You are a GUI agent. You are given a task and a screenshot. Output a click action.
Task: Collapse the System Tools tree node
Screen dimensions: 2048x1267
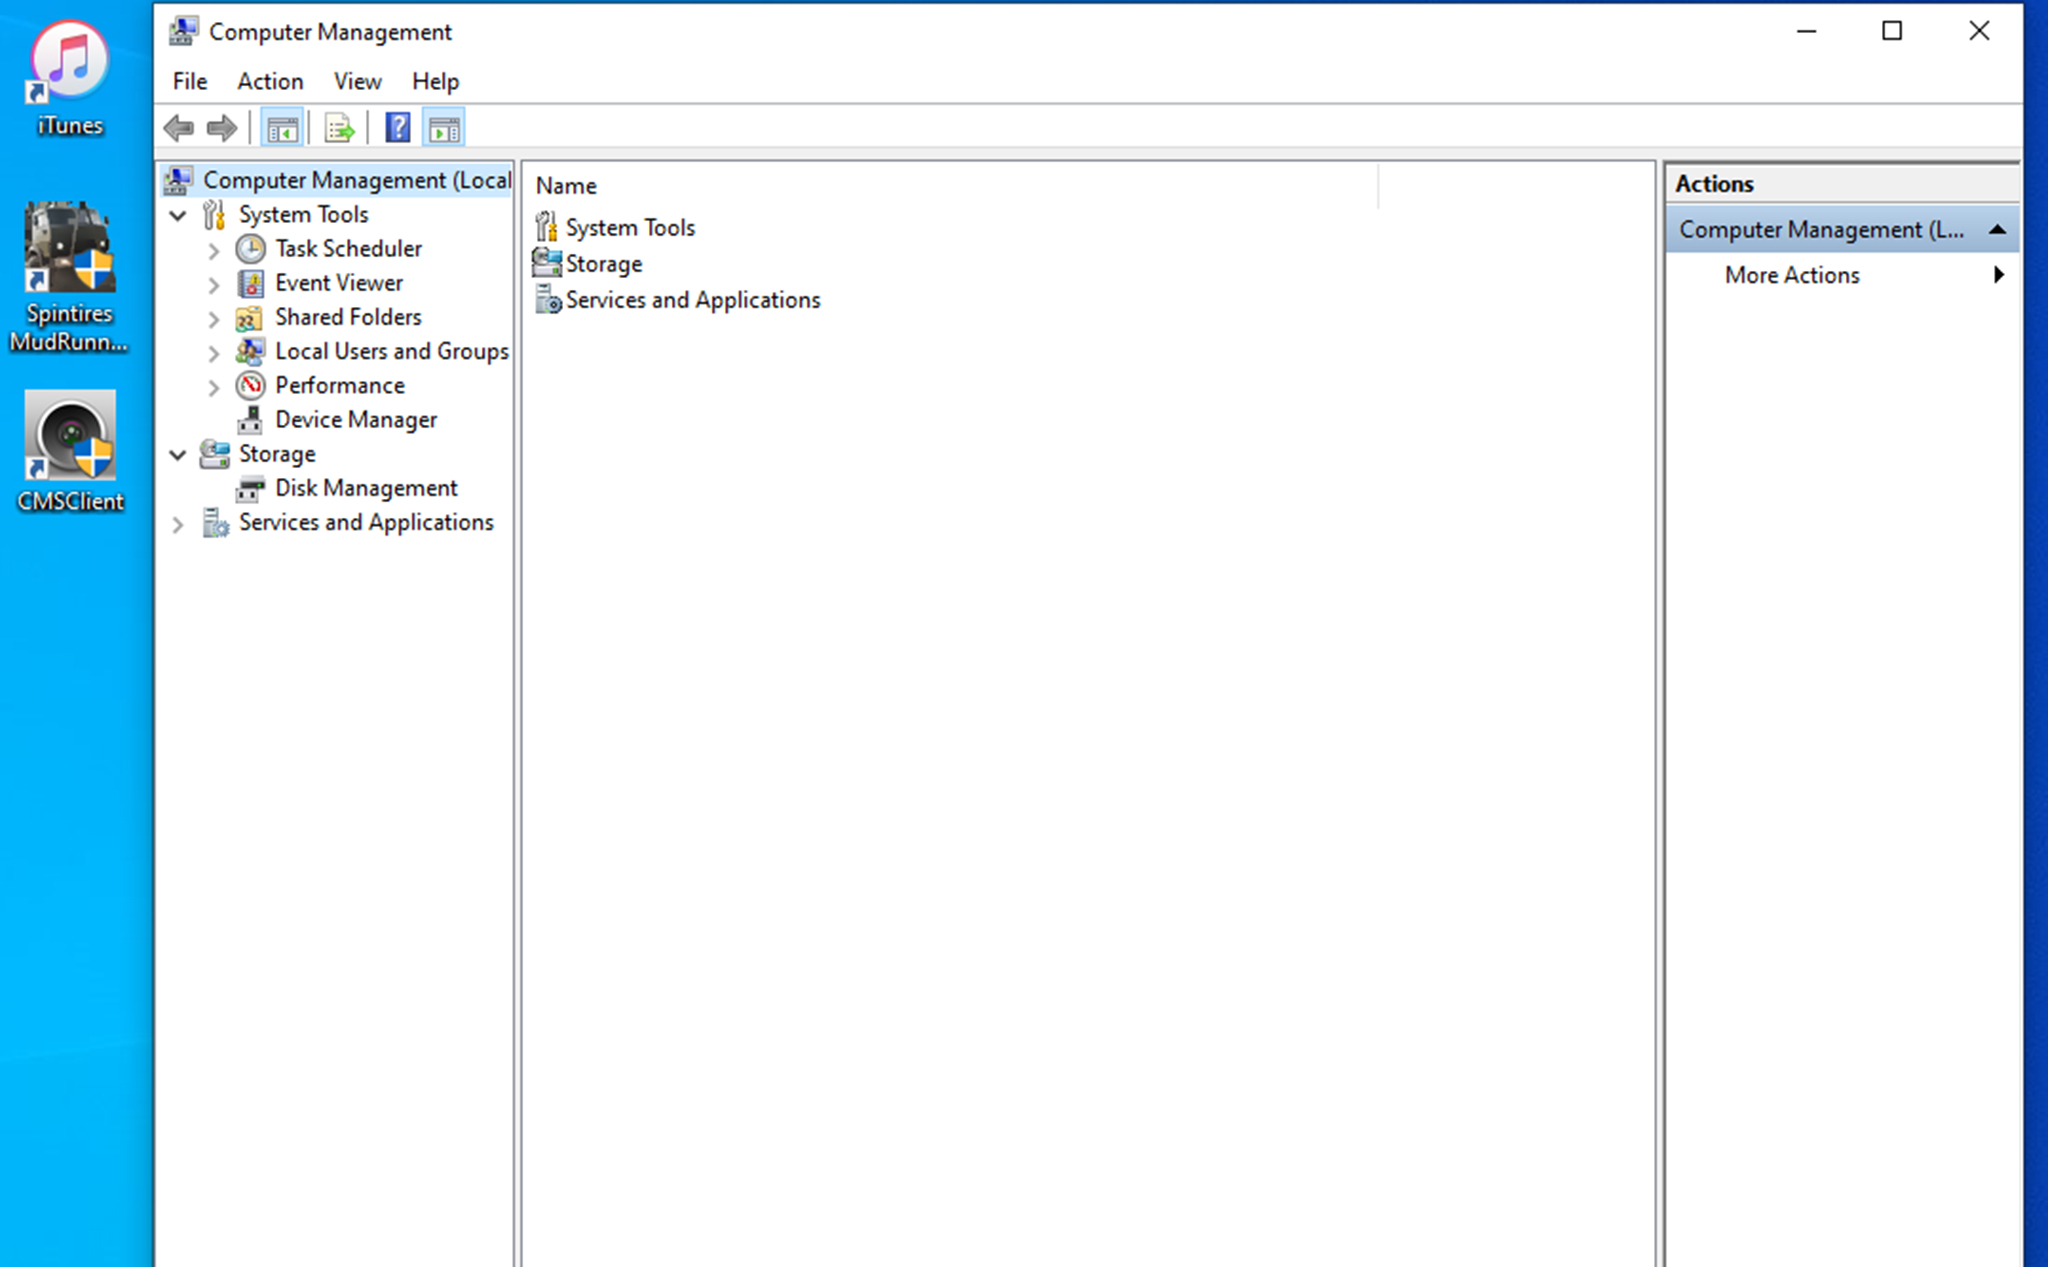pos(178,215)
